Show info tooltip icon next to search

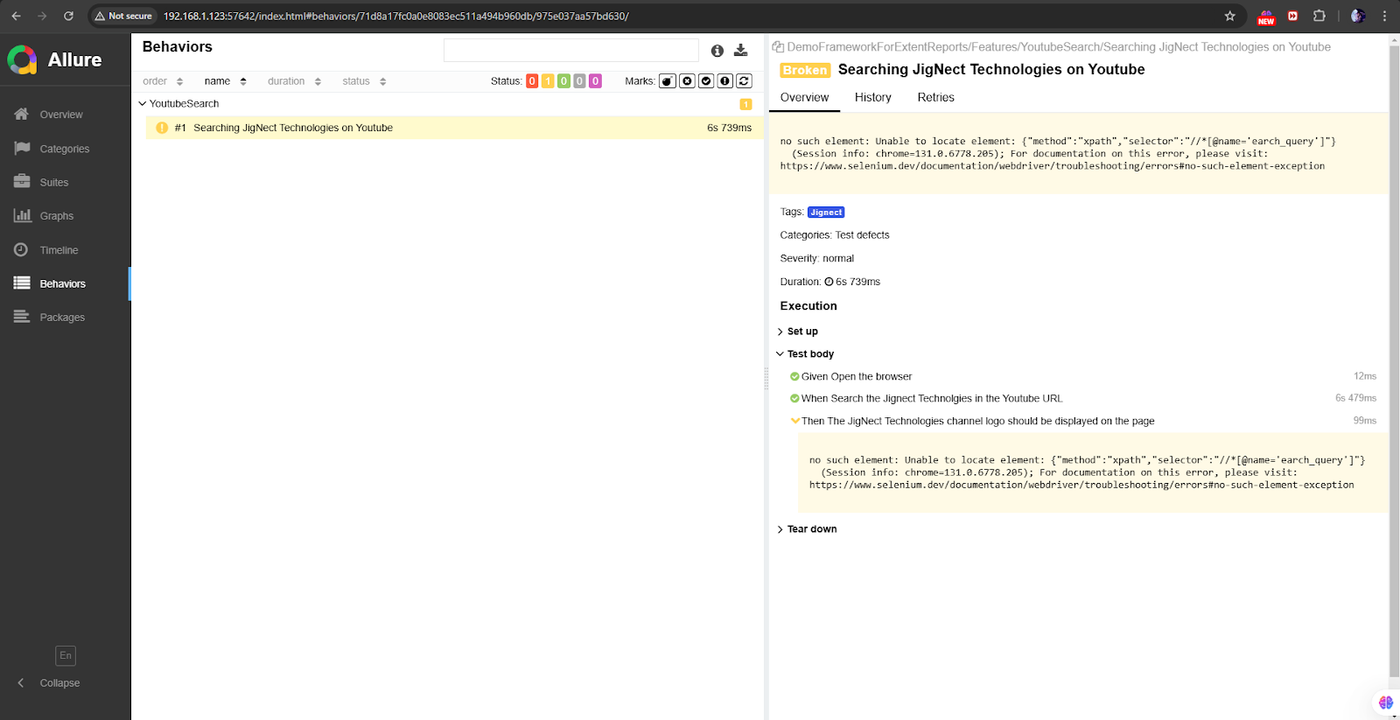(717, 51)
